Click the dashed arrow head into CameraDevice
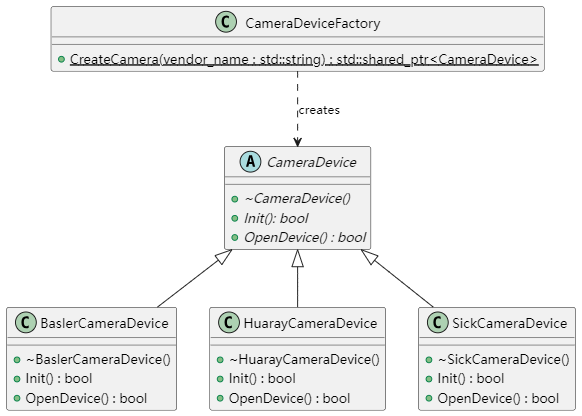This screenshot has height=416, width=582. click(x=297, y=142)
